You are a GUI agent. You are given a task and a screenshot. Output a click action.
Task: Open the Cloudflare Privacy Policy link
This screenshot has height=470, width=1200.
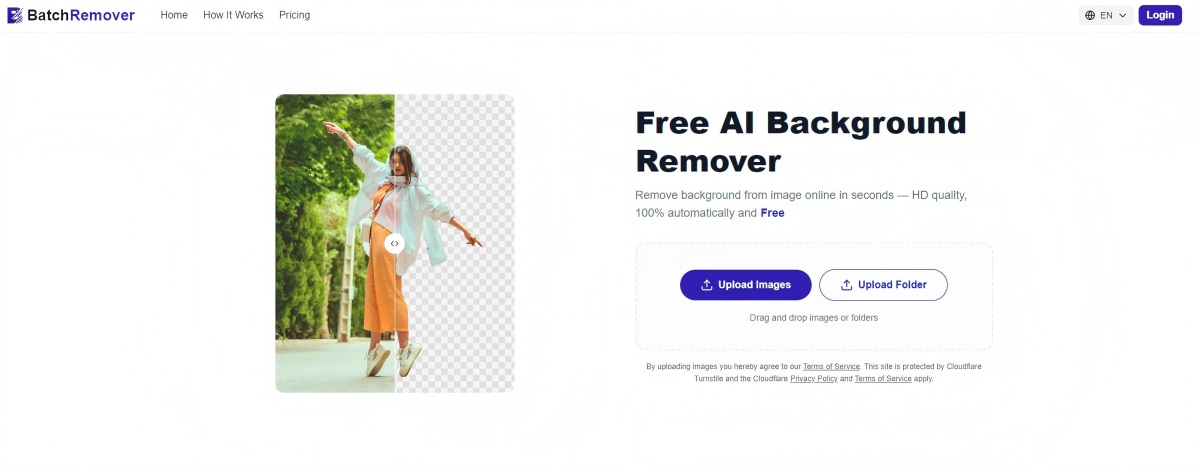814,379
